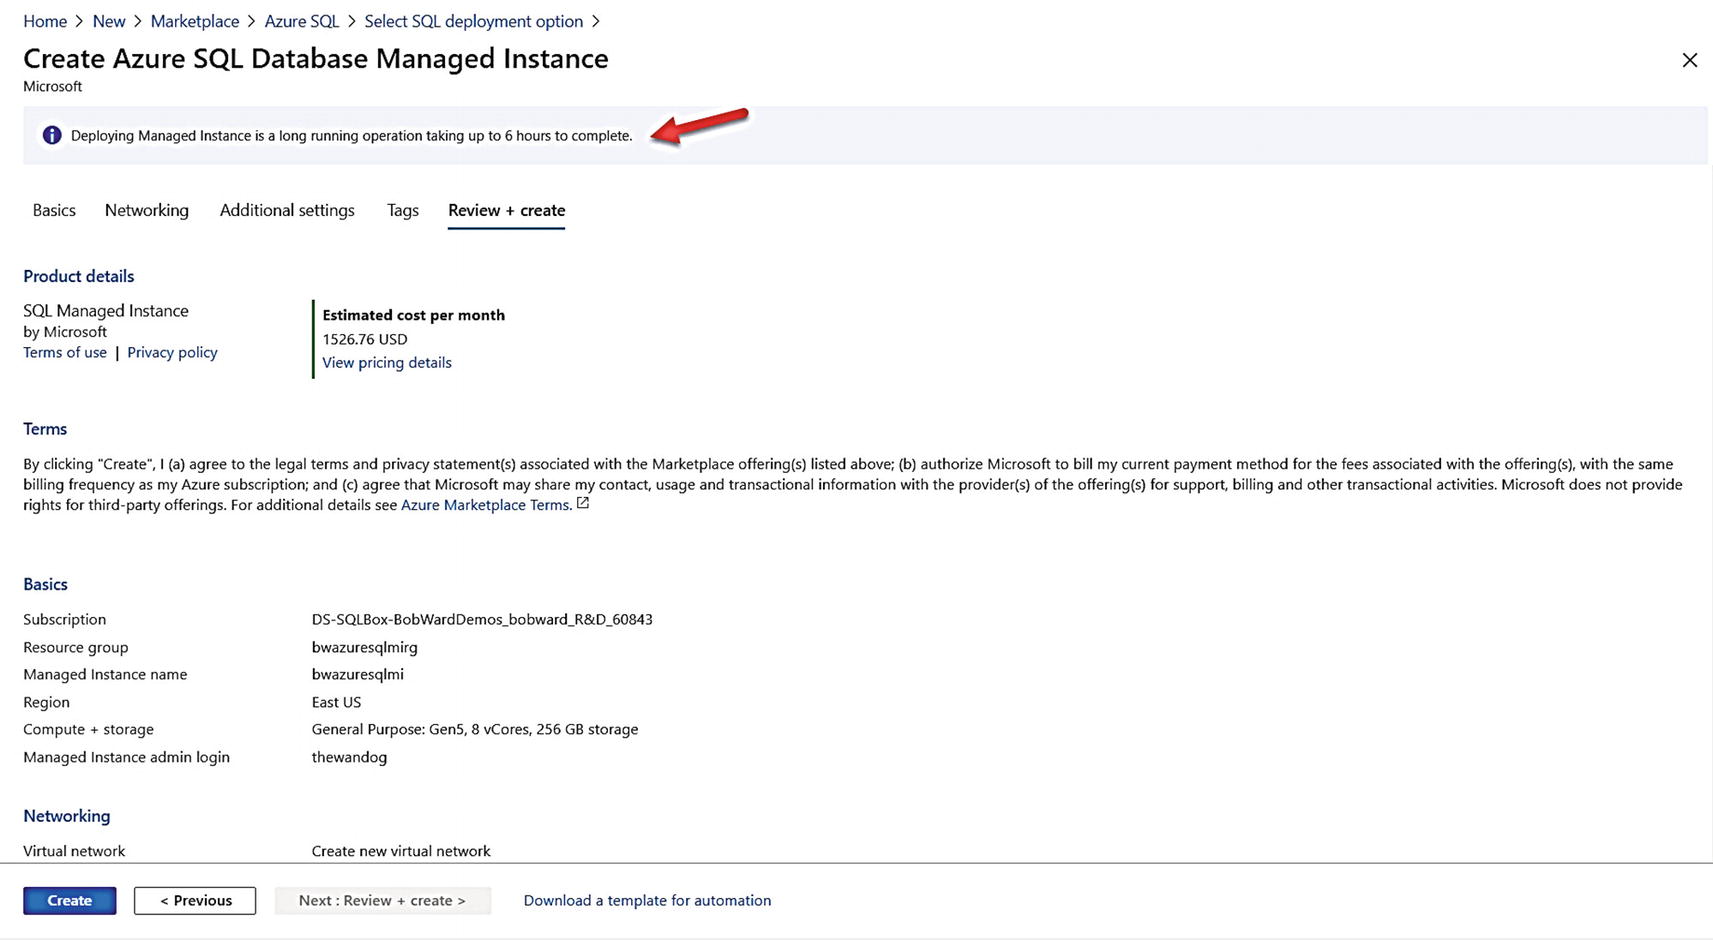Click the Terms section heading
Screen dimensions: 1713x940
45,429
